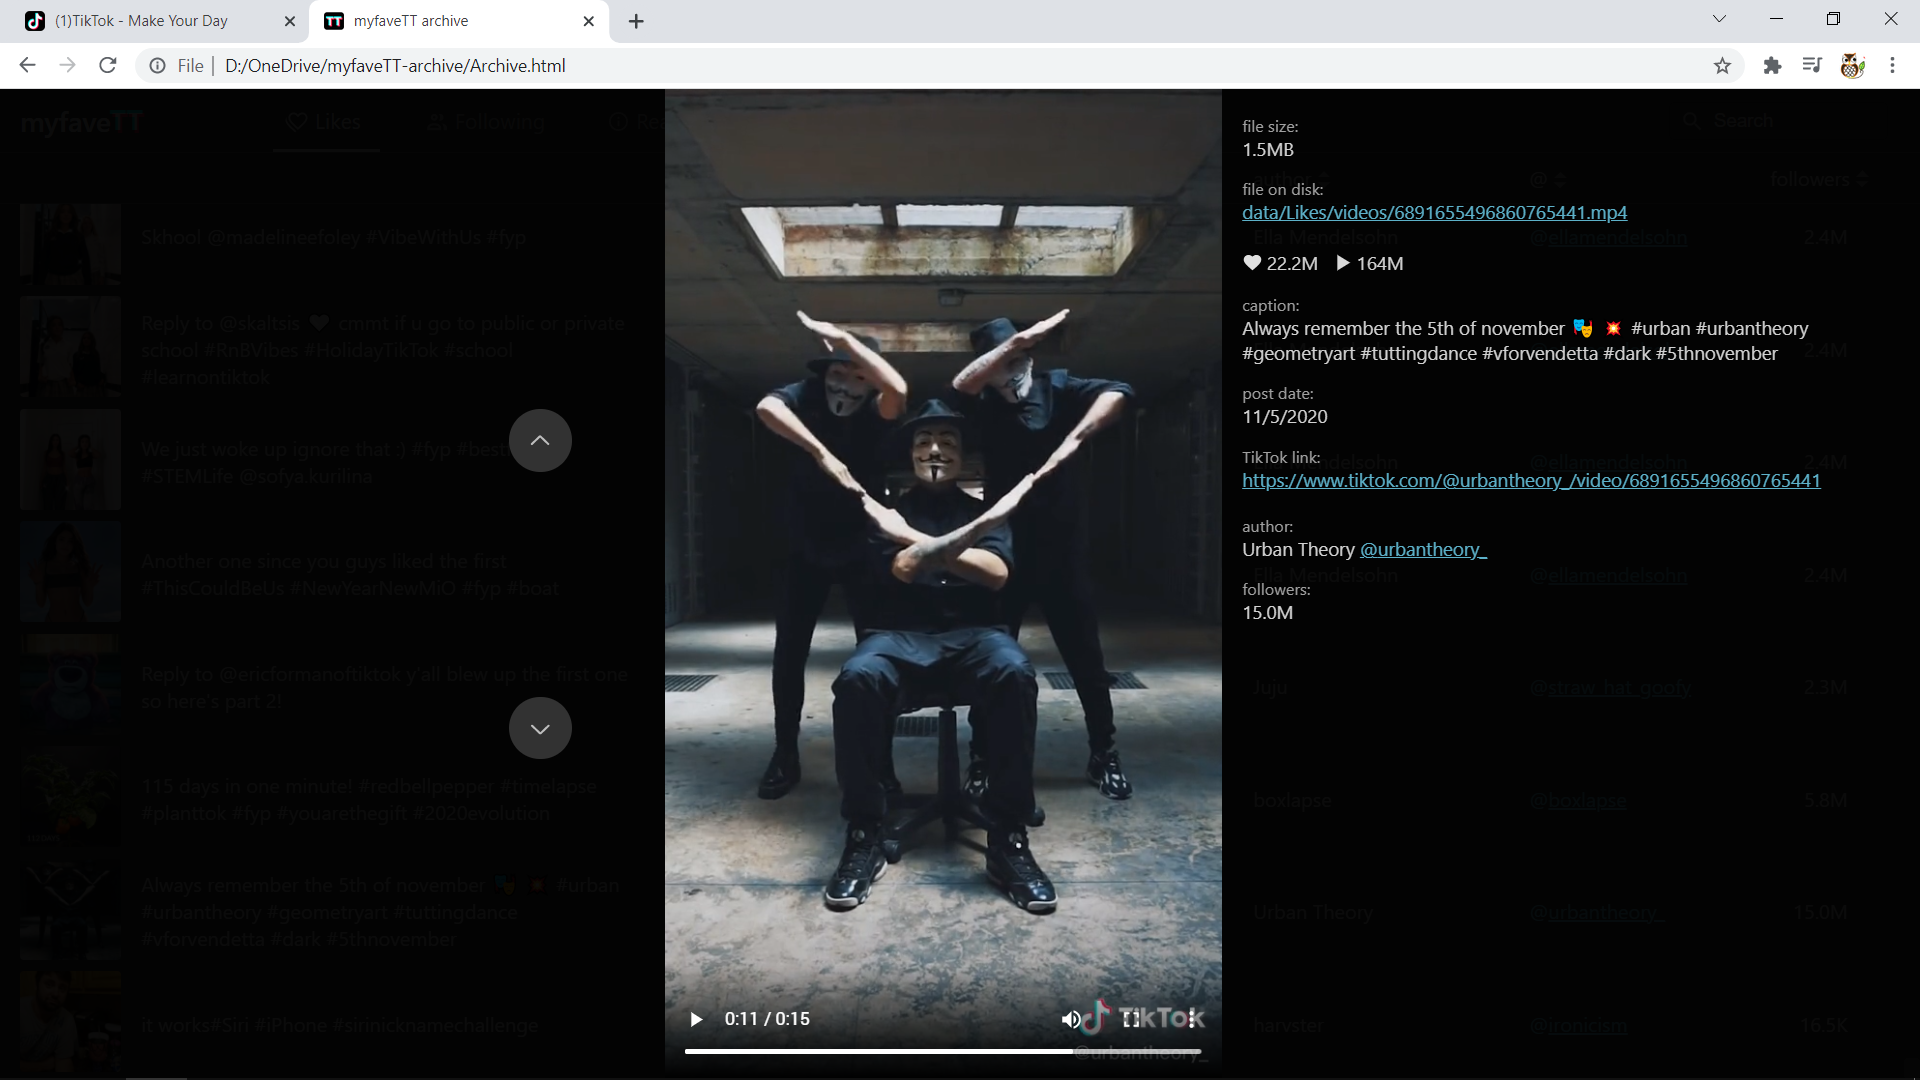Viewport: 1920px width, 1080px height.
Task: Select the myfaveTT archive tab
Action: point(460,21)
